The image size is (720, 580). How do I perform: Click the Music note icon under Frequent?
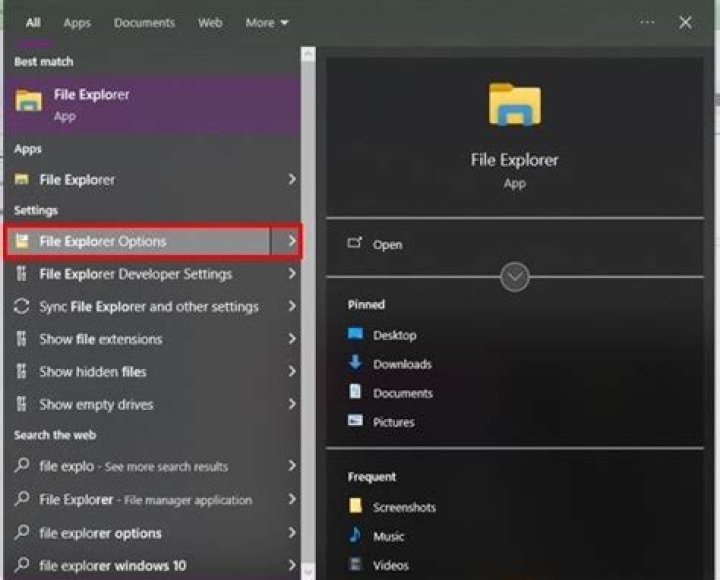(355, 535)
